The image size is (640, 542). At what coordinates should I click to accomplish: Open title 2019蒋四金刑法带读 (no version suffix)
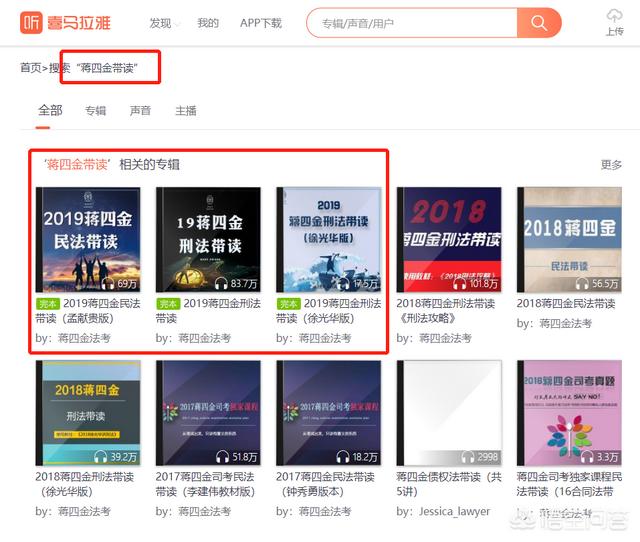pos(208,311)
